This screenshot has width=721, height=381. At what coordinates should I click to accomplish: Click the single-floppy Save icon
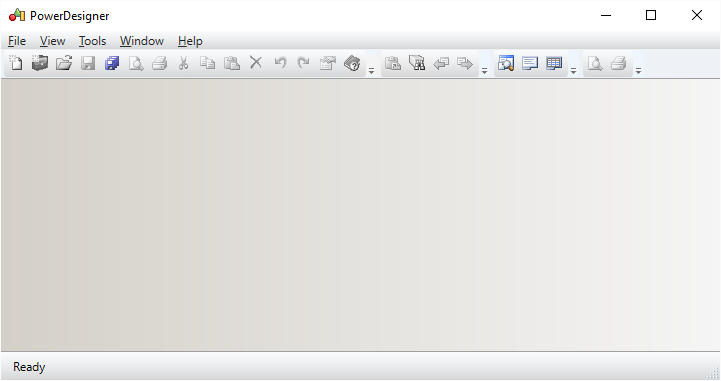coord(88,63)
